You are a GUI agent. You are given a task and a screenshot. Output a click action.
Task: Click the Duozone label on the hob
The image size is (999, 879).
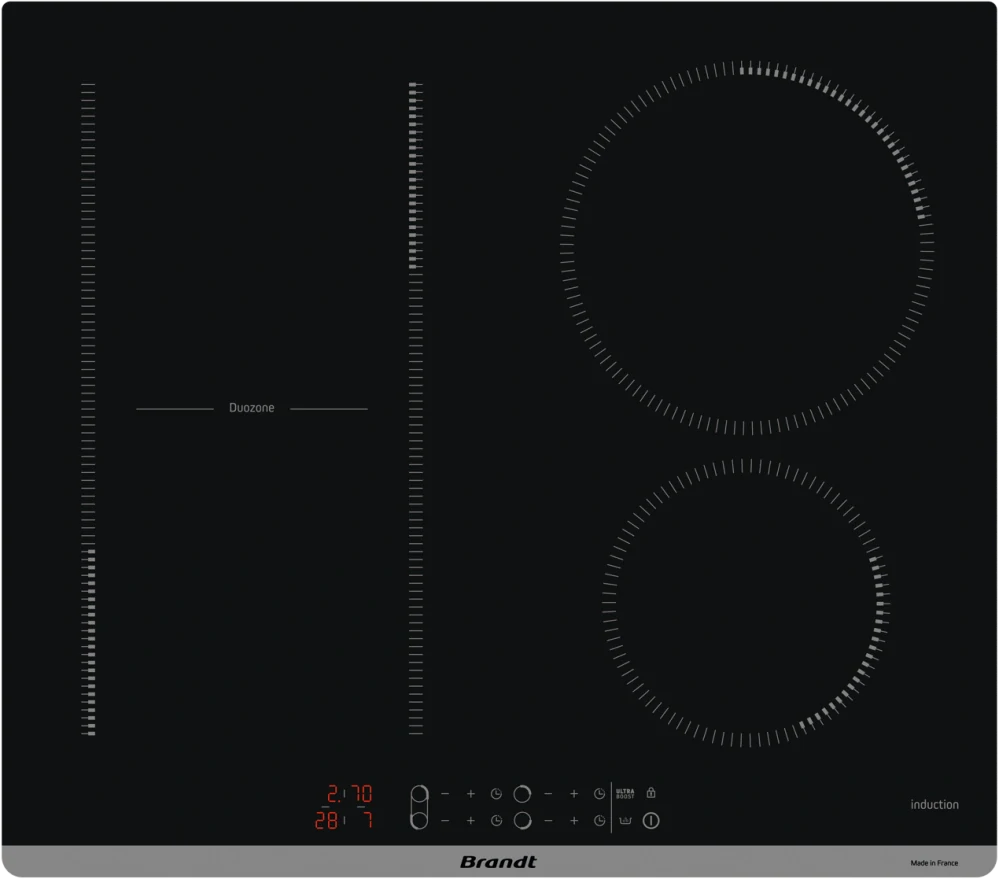click(252, 408)
